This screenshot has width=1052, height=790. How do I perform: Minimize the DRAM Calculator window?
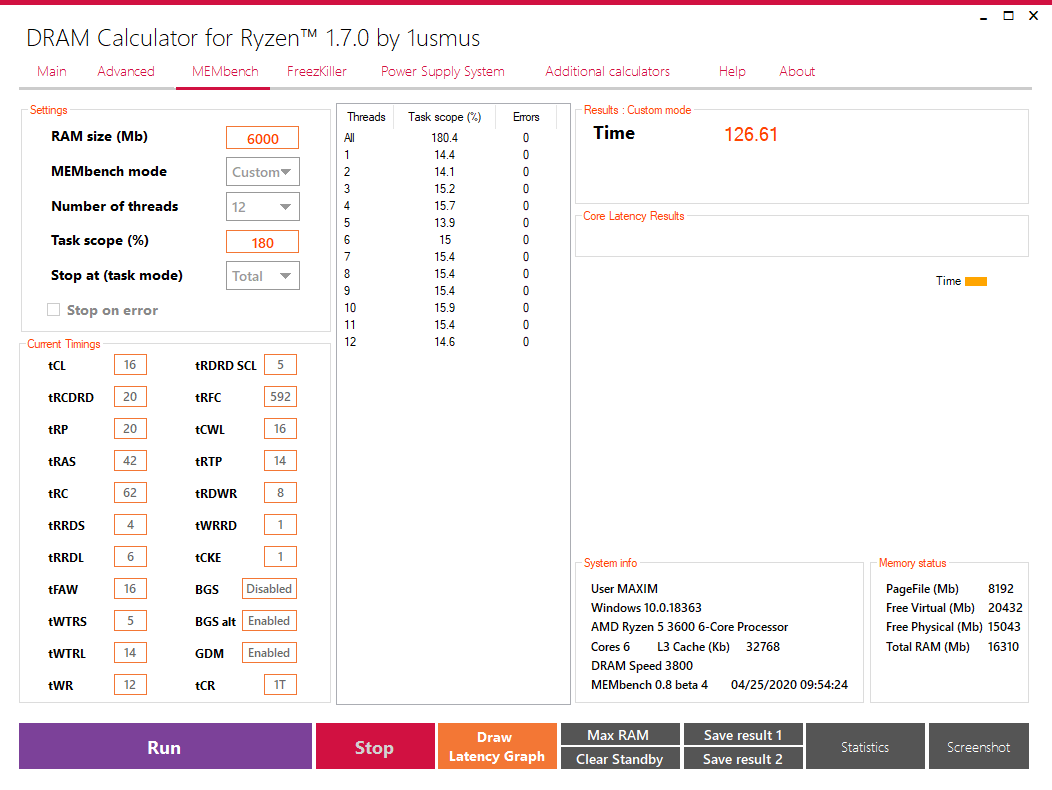(x=984, y=16)
